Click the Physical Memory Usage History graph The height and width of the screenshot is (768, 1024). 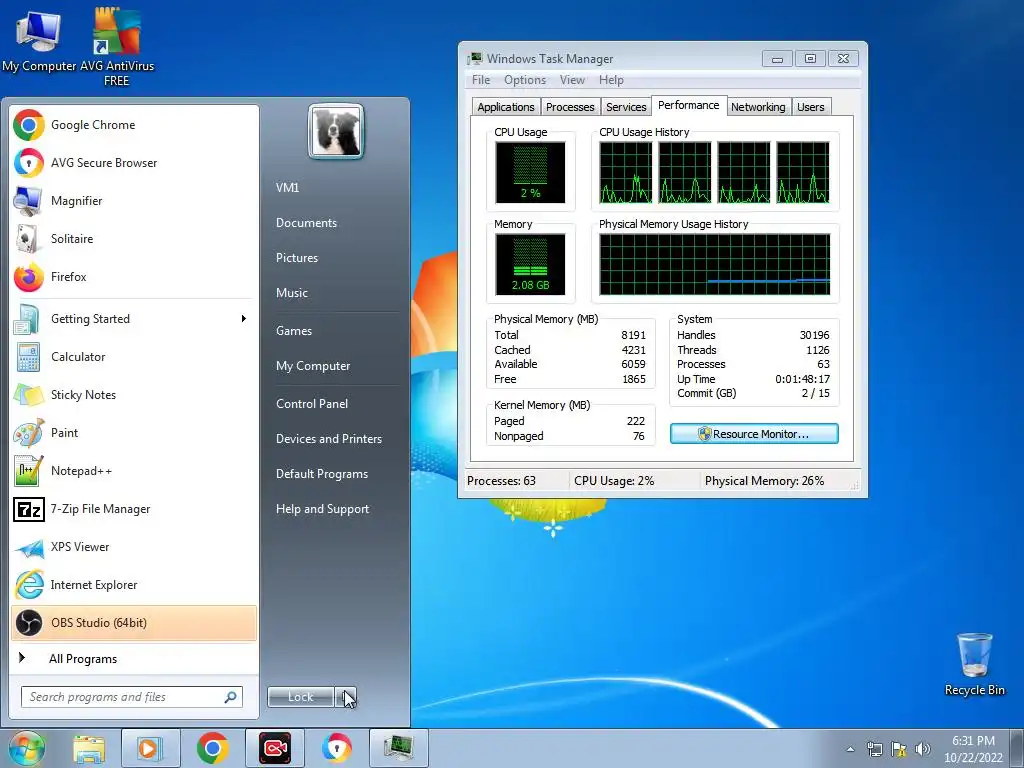pos(715,264)
